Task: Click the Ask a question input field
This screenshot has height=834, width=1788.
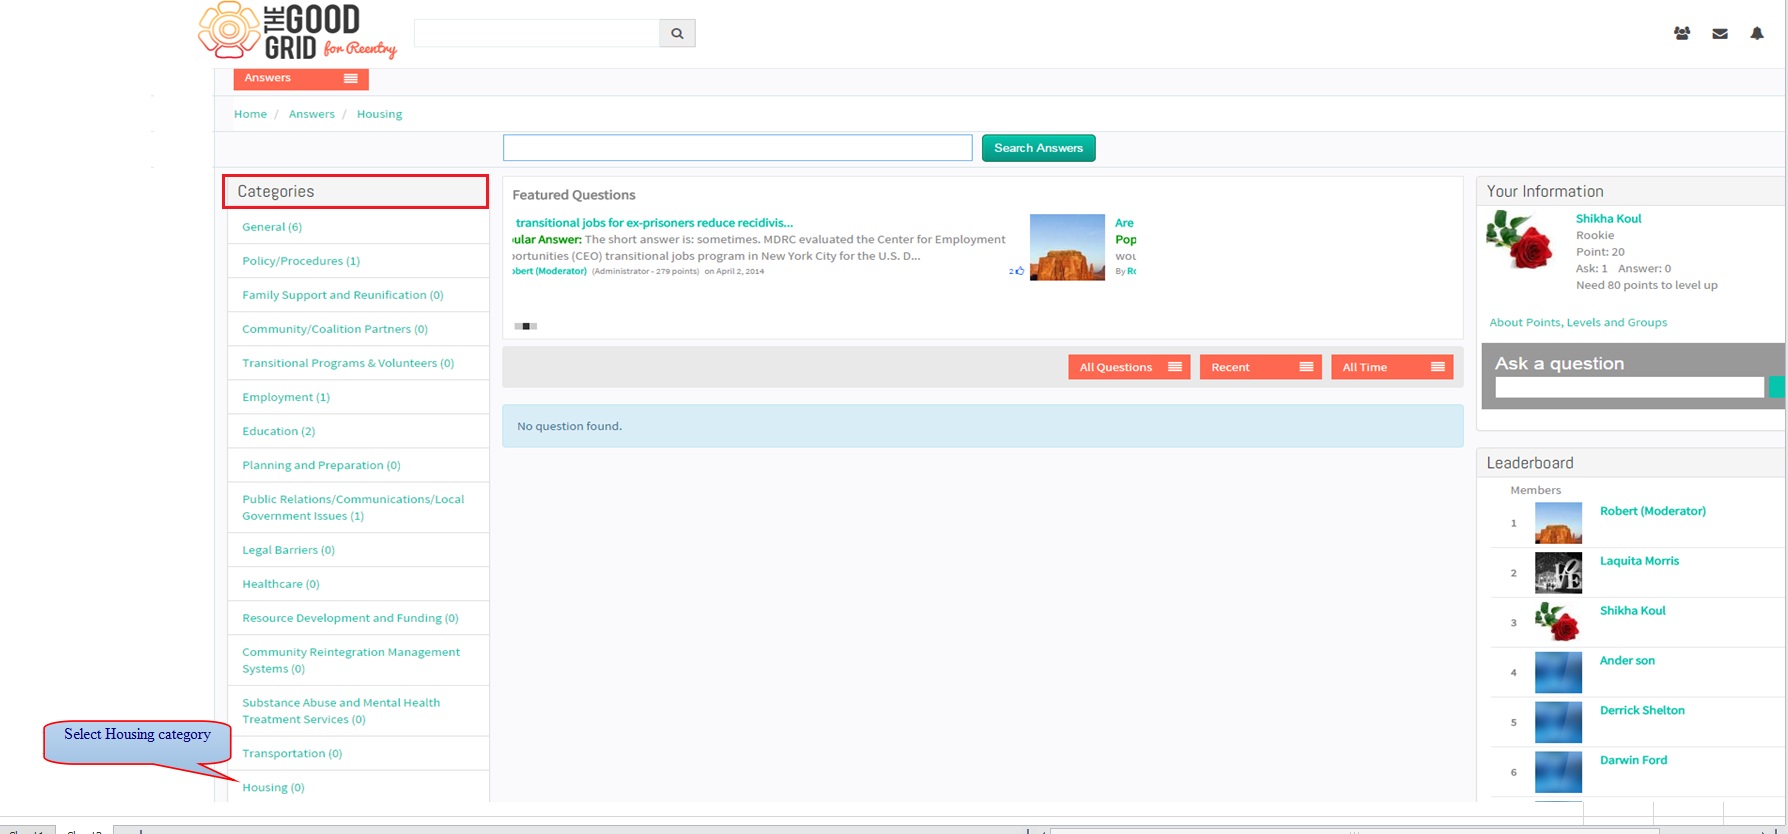Action: pos(1629,387)
